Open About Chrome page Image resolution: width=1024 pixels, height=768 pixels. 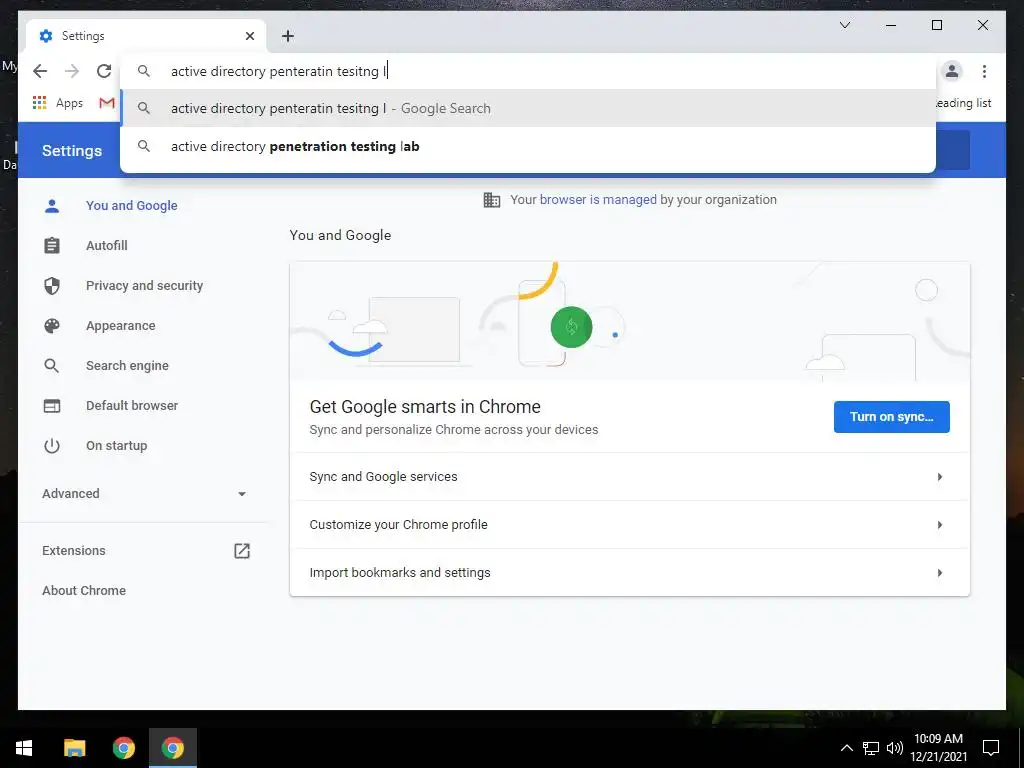coord(84,590)
